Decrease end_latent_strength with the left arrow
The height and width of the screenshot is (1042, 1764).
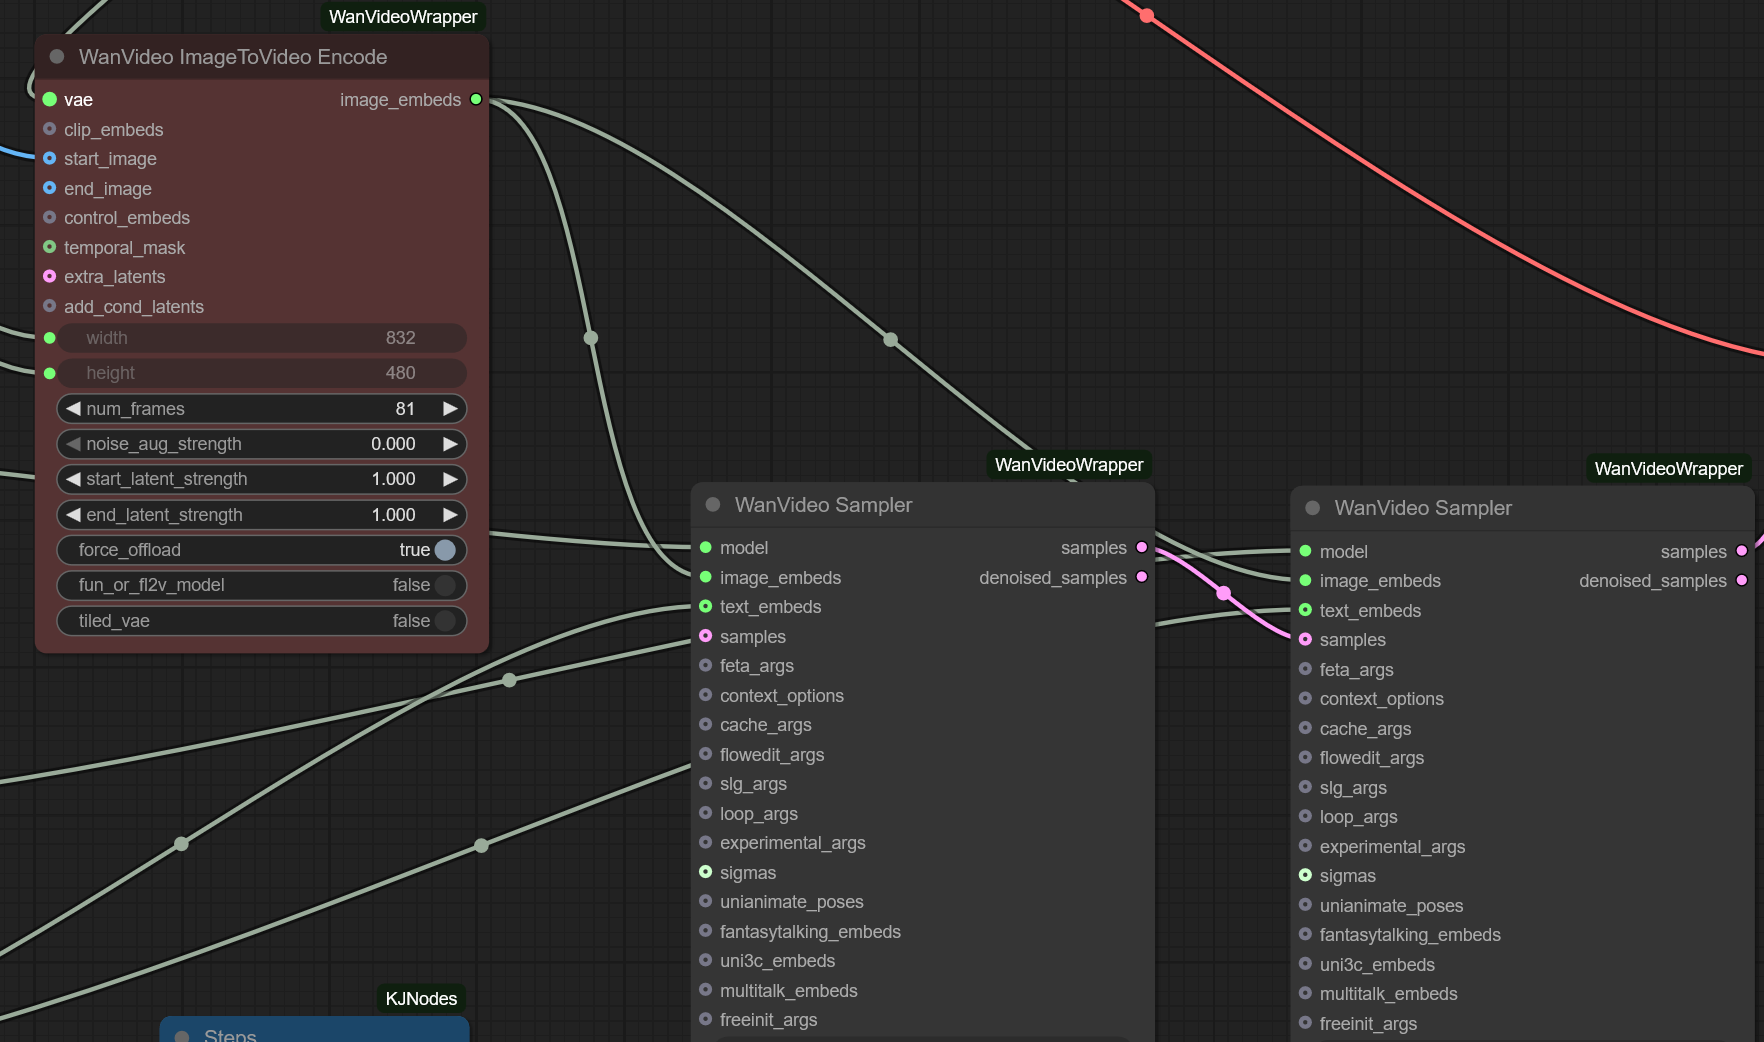[x=73, y=514]
